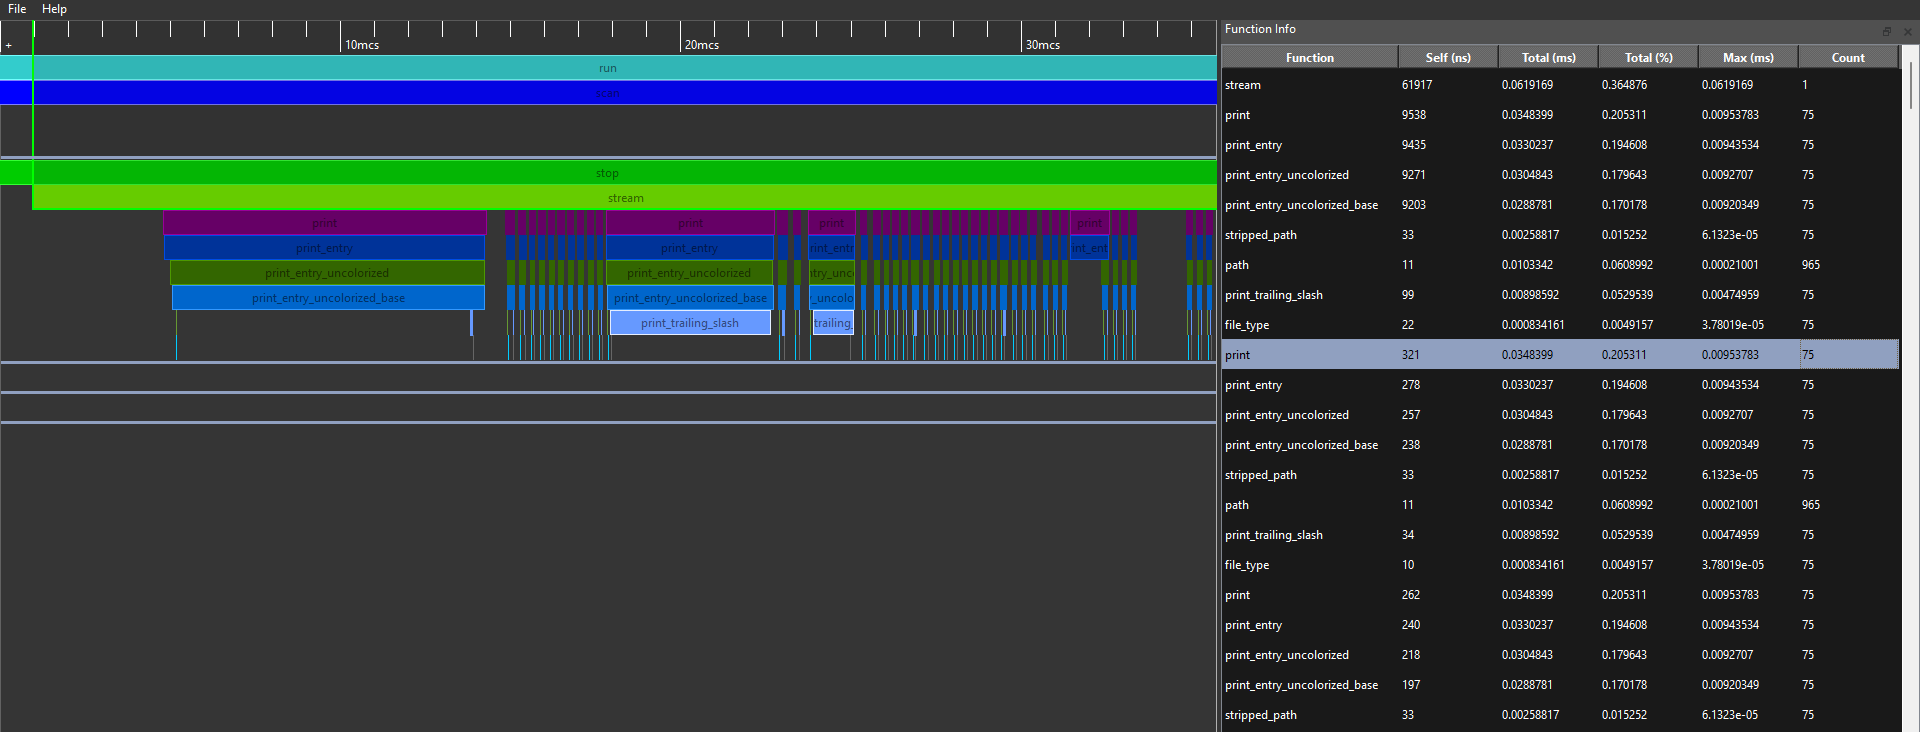
Task: Select the leftmost print_entry_uncolorized_base timeline block
Action: [x=328, y=298]
